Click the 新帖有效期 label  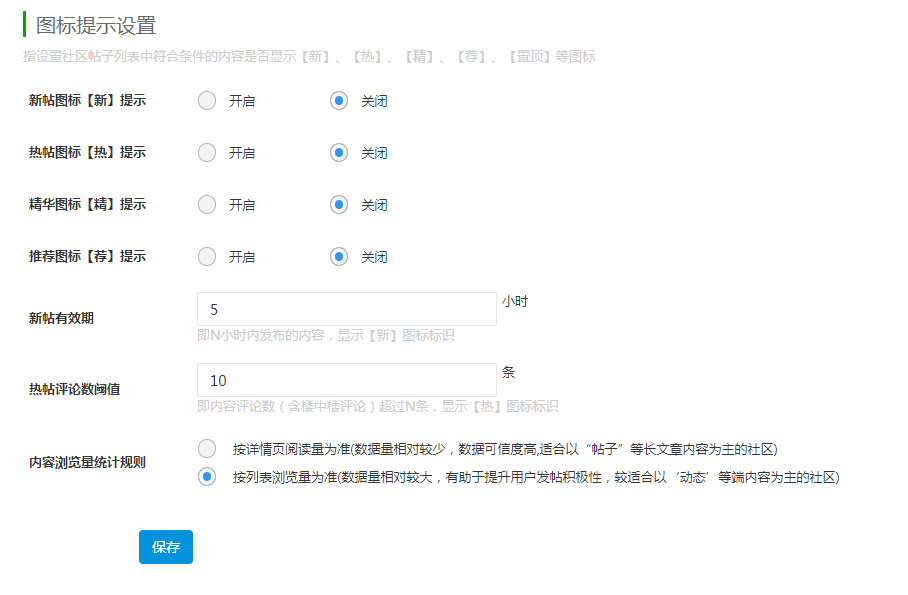click(x=61, y=318)
